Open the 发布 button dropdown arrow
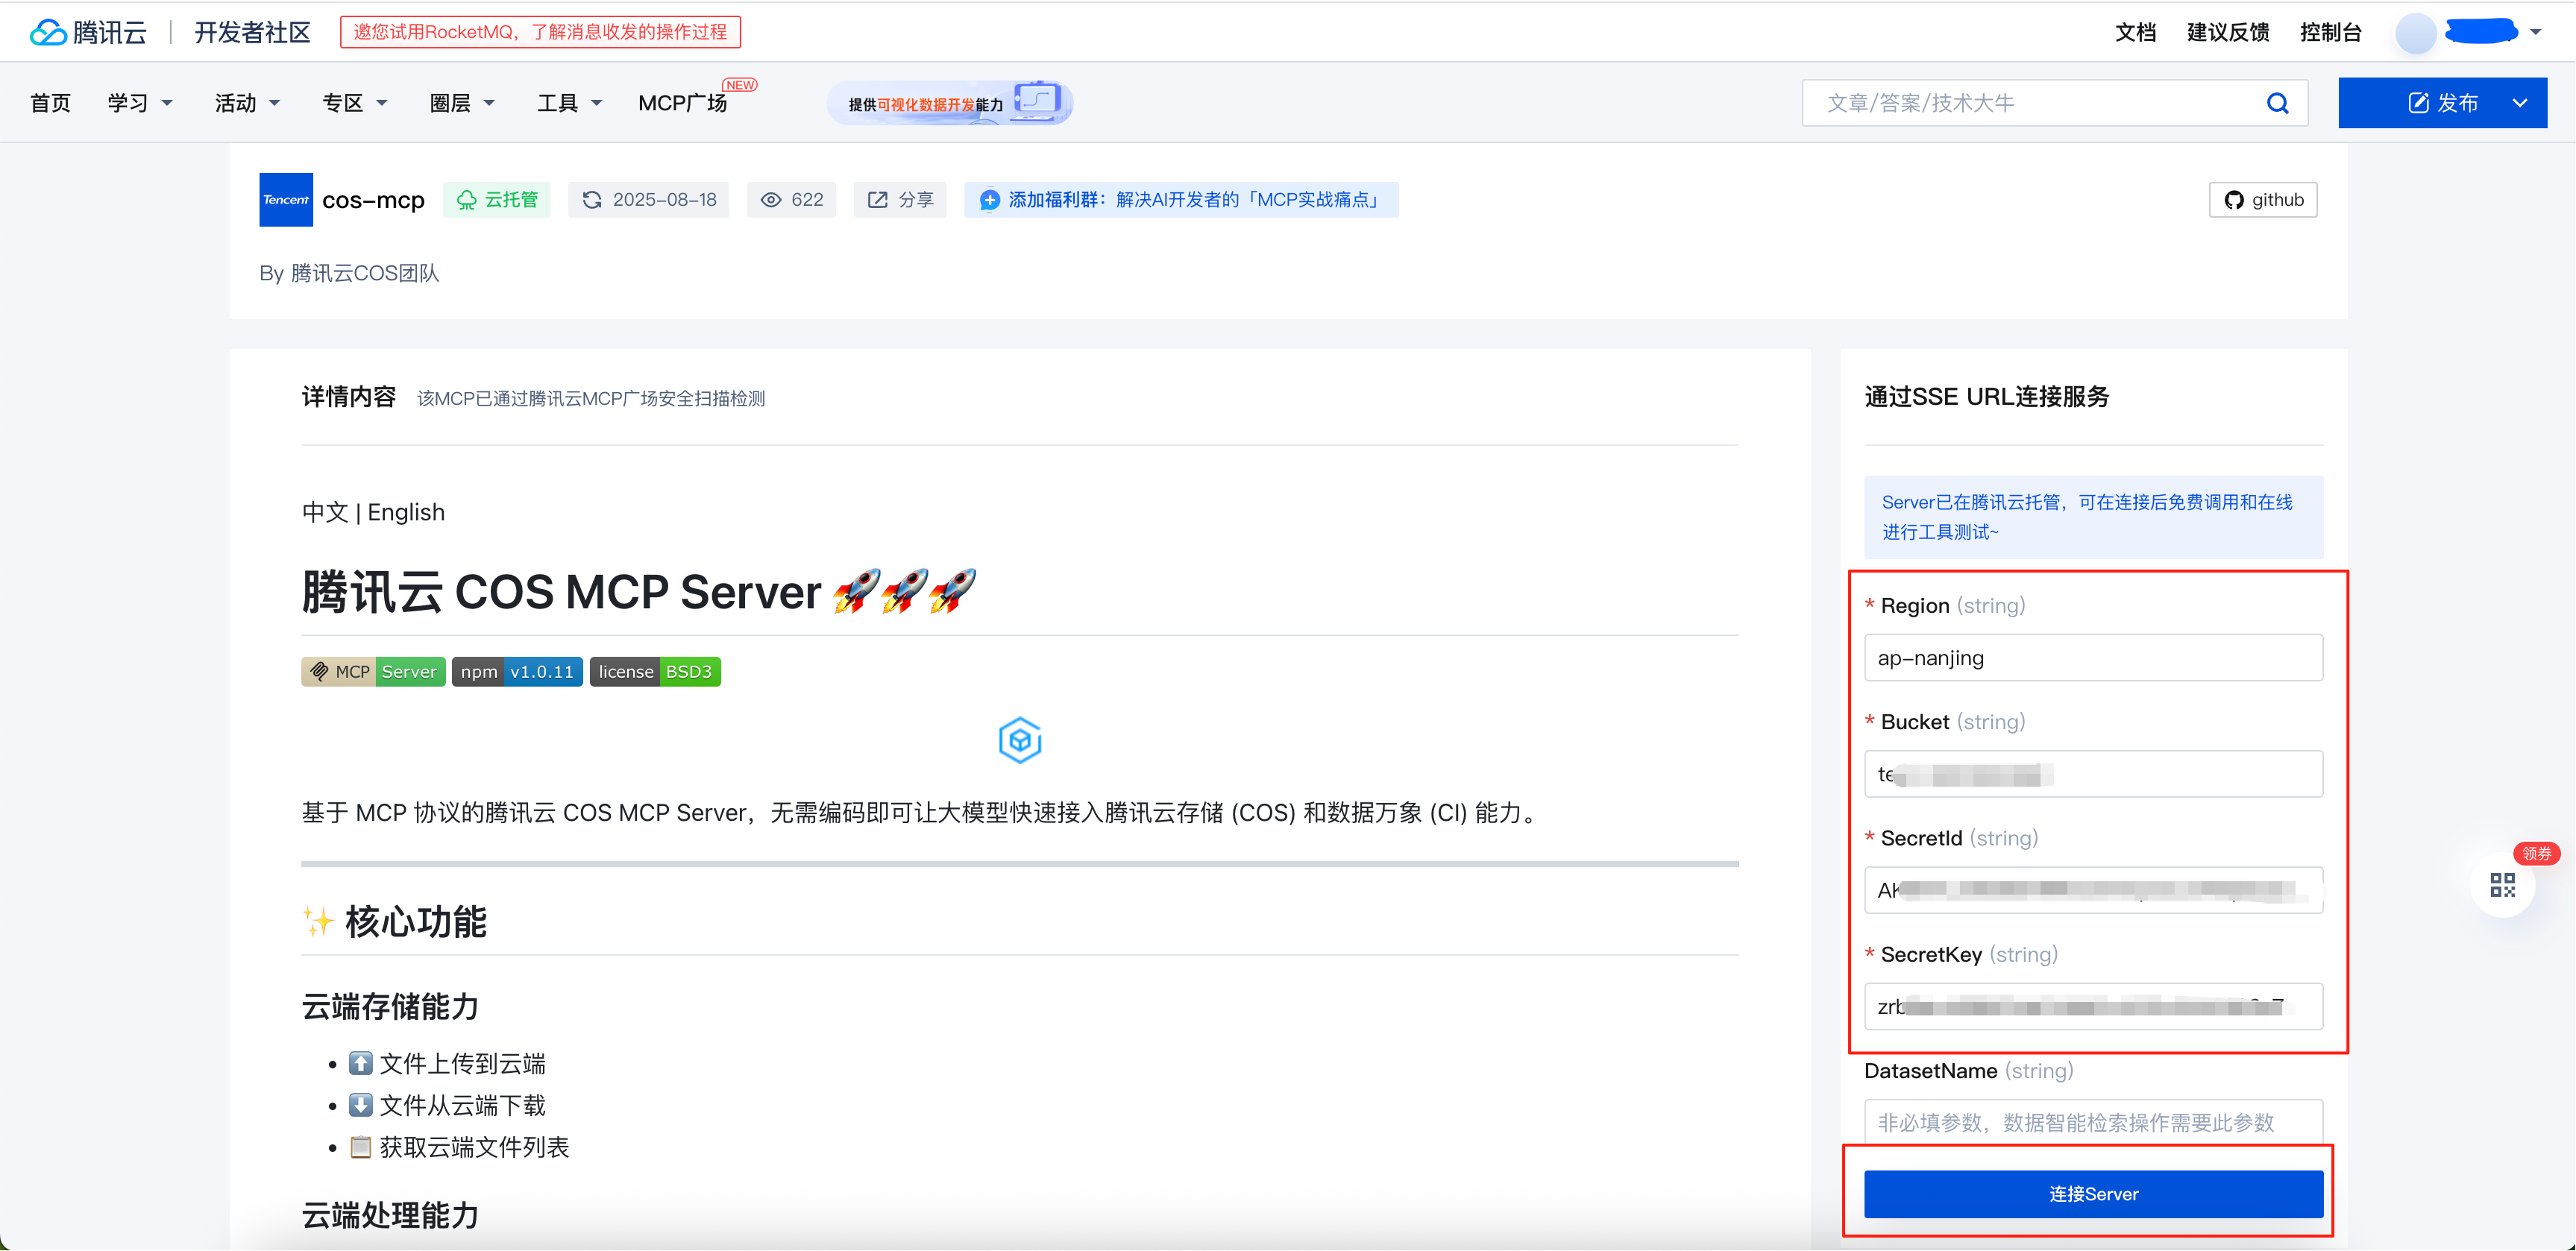Viewport: 2576px width, 1251px height. [2520, 103]
